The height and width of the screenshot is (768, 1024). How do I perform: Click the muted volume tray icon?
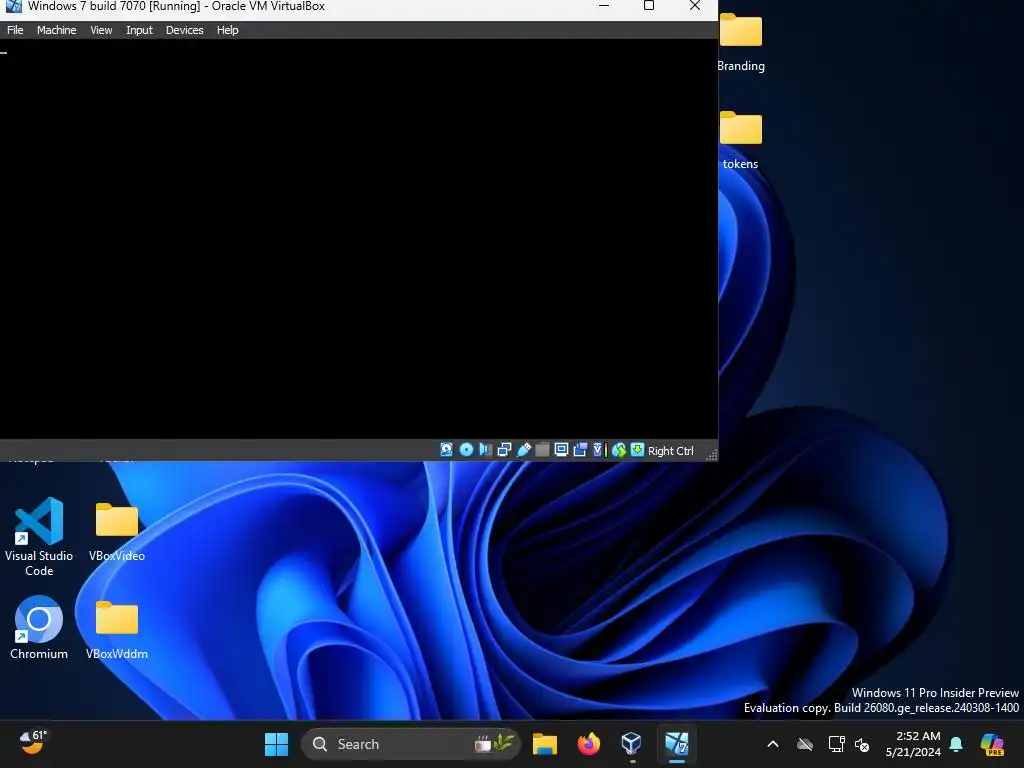click(x=862, y=744)
